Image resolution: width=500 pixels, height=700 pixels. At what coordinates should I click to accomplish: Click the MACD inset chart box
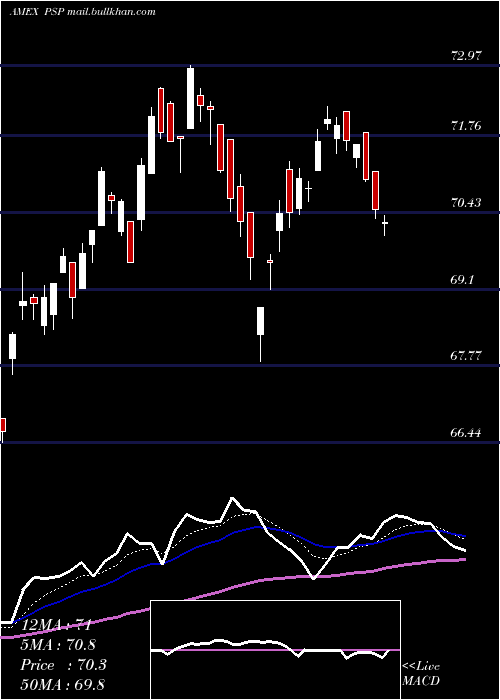275,650
